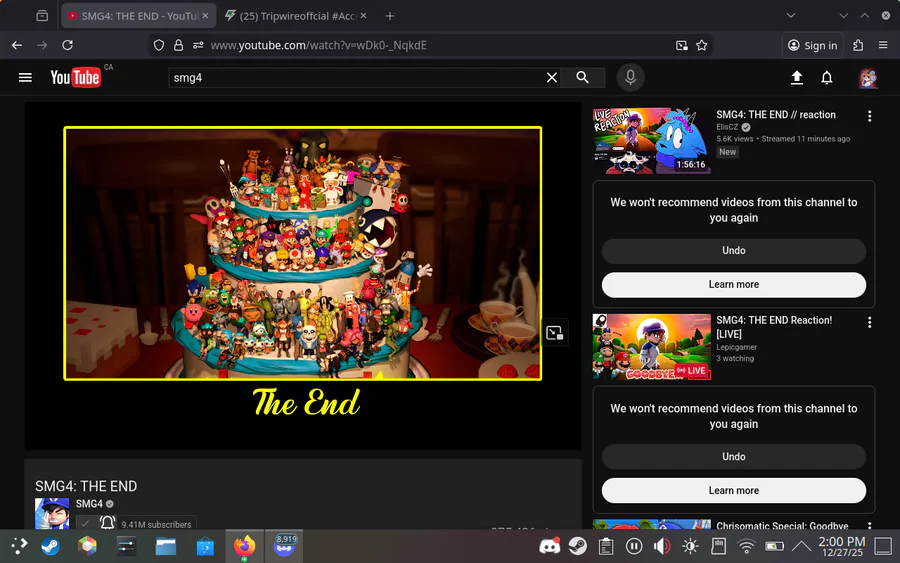Show tracking protection shield info

click(x=159, y=45)
